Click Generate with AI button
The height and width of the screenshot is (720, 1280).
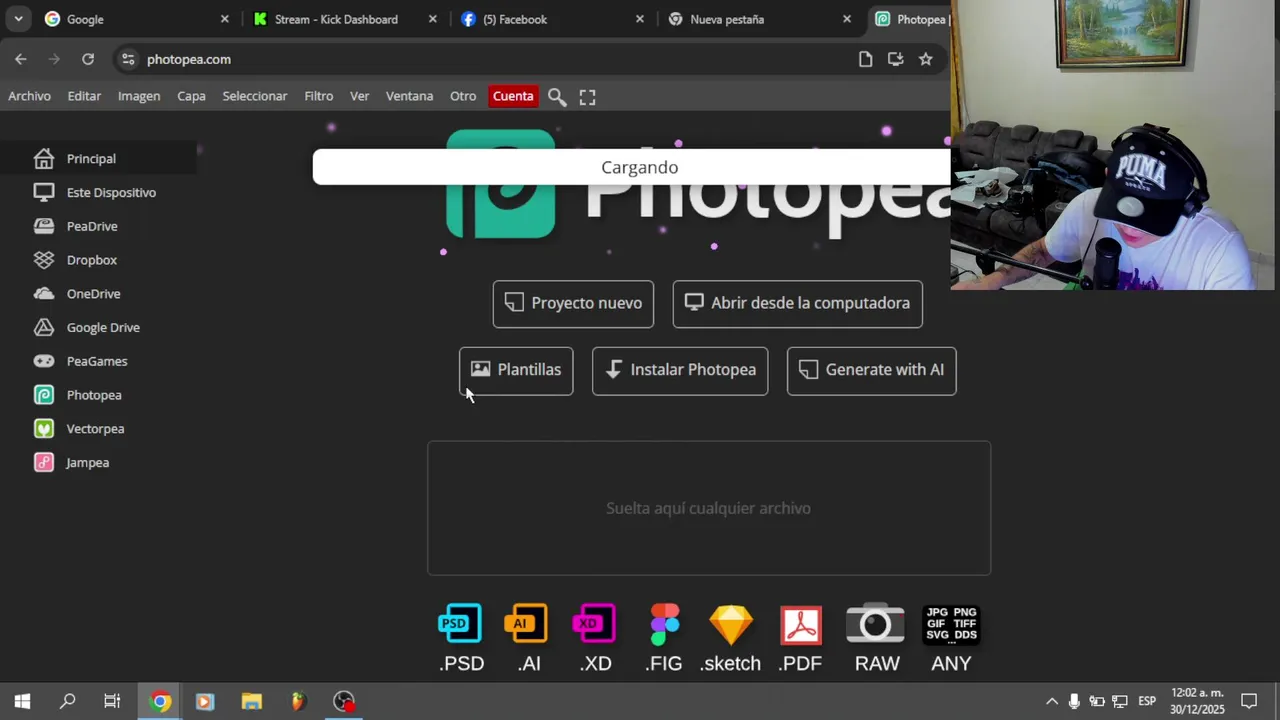coord(872,371)
